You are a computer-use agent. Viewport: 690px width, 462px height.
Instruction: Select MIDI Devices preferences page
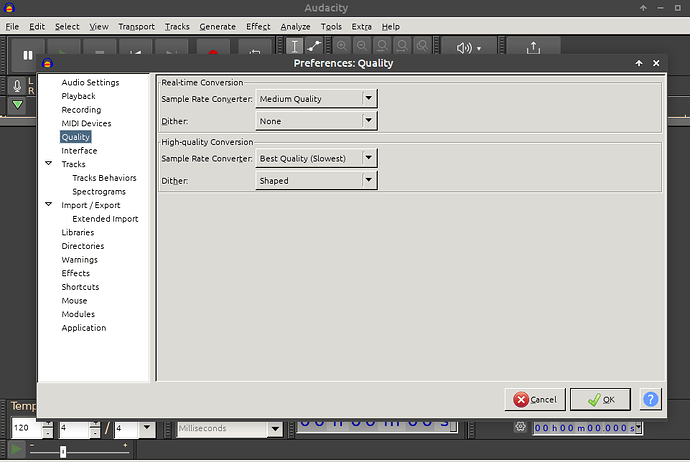pyautogui.click(x=86, y=123)
